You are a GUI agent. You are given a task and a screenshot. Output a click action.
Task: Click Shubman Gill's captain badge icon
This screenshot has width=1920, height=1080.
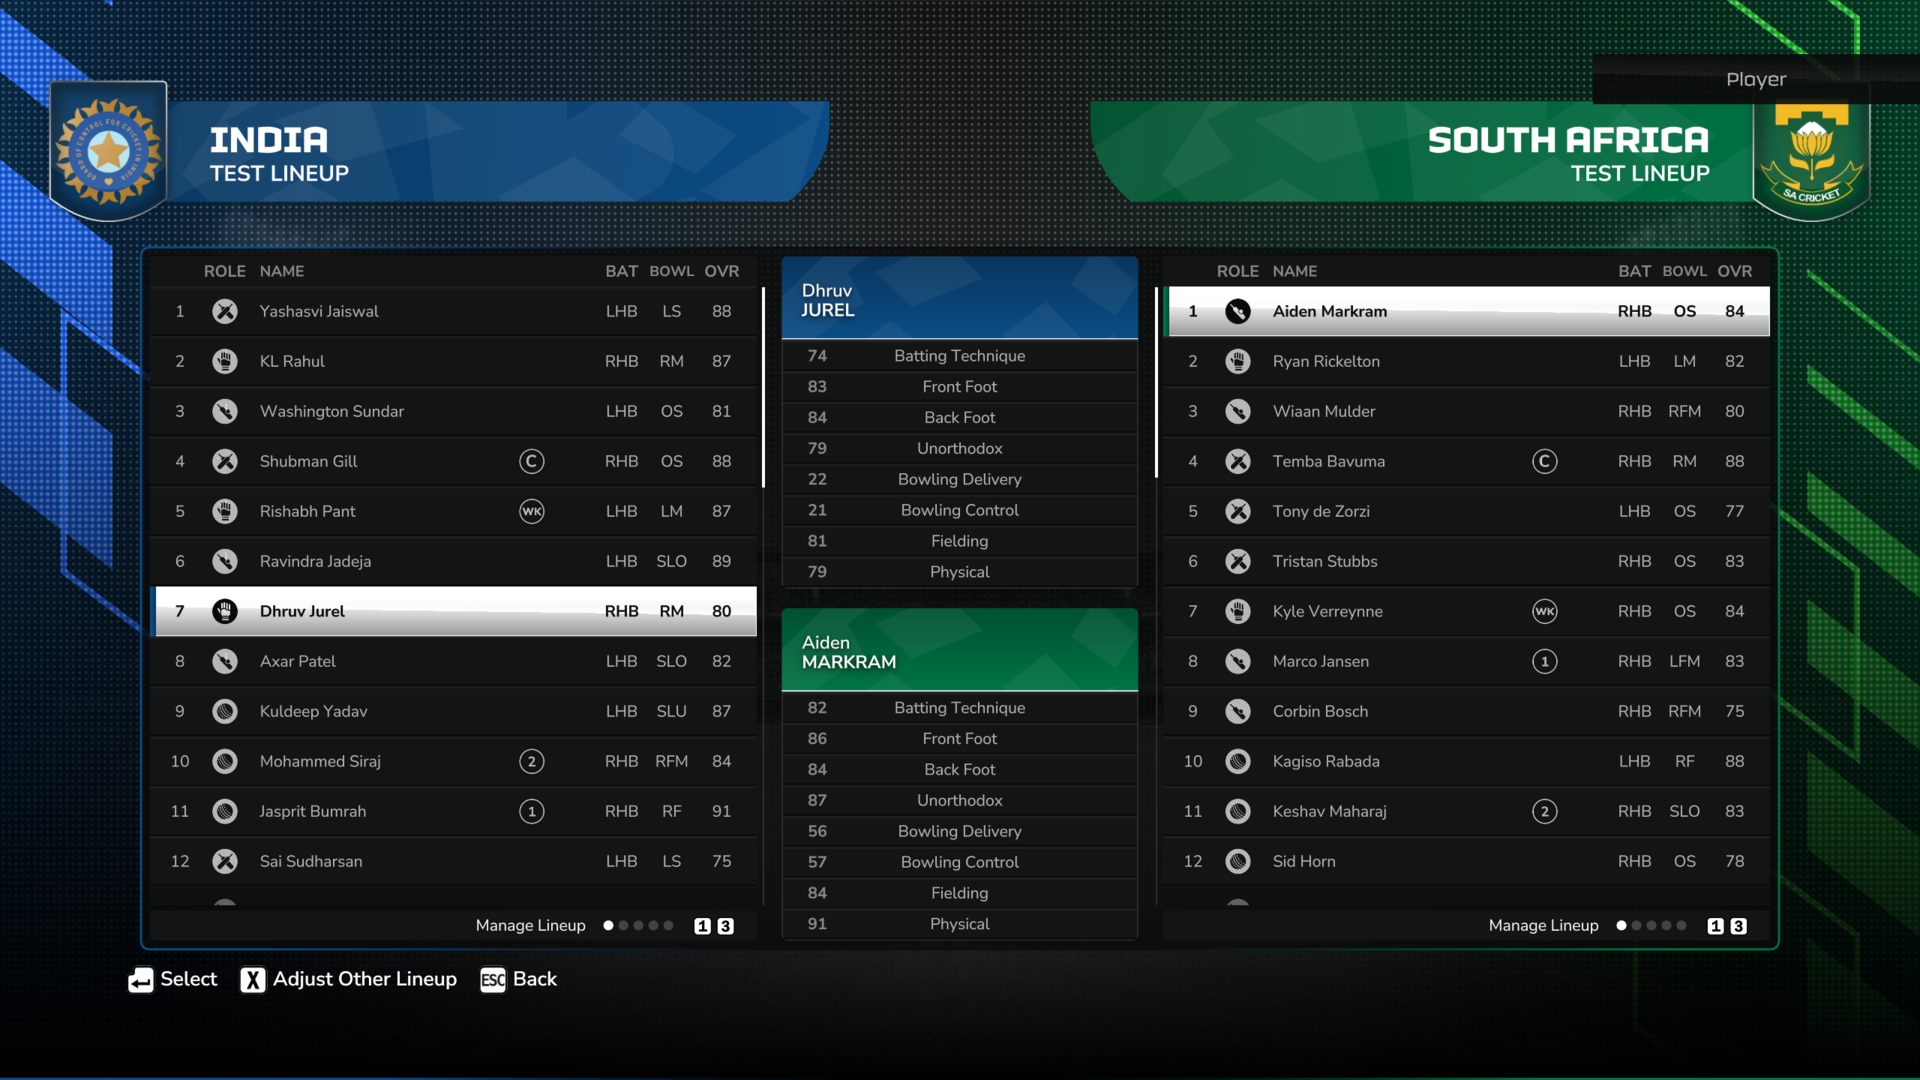click(x=531, y=461)
